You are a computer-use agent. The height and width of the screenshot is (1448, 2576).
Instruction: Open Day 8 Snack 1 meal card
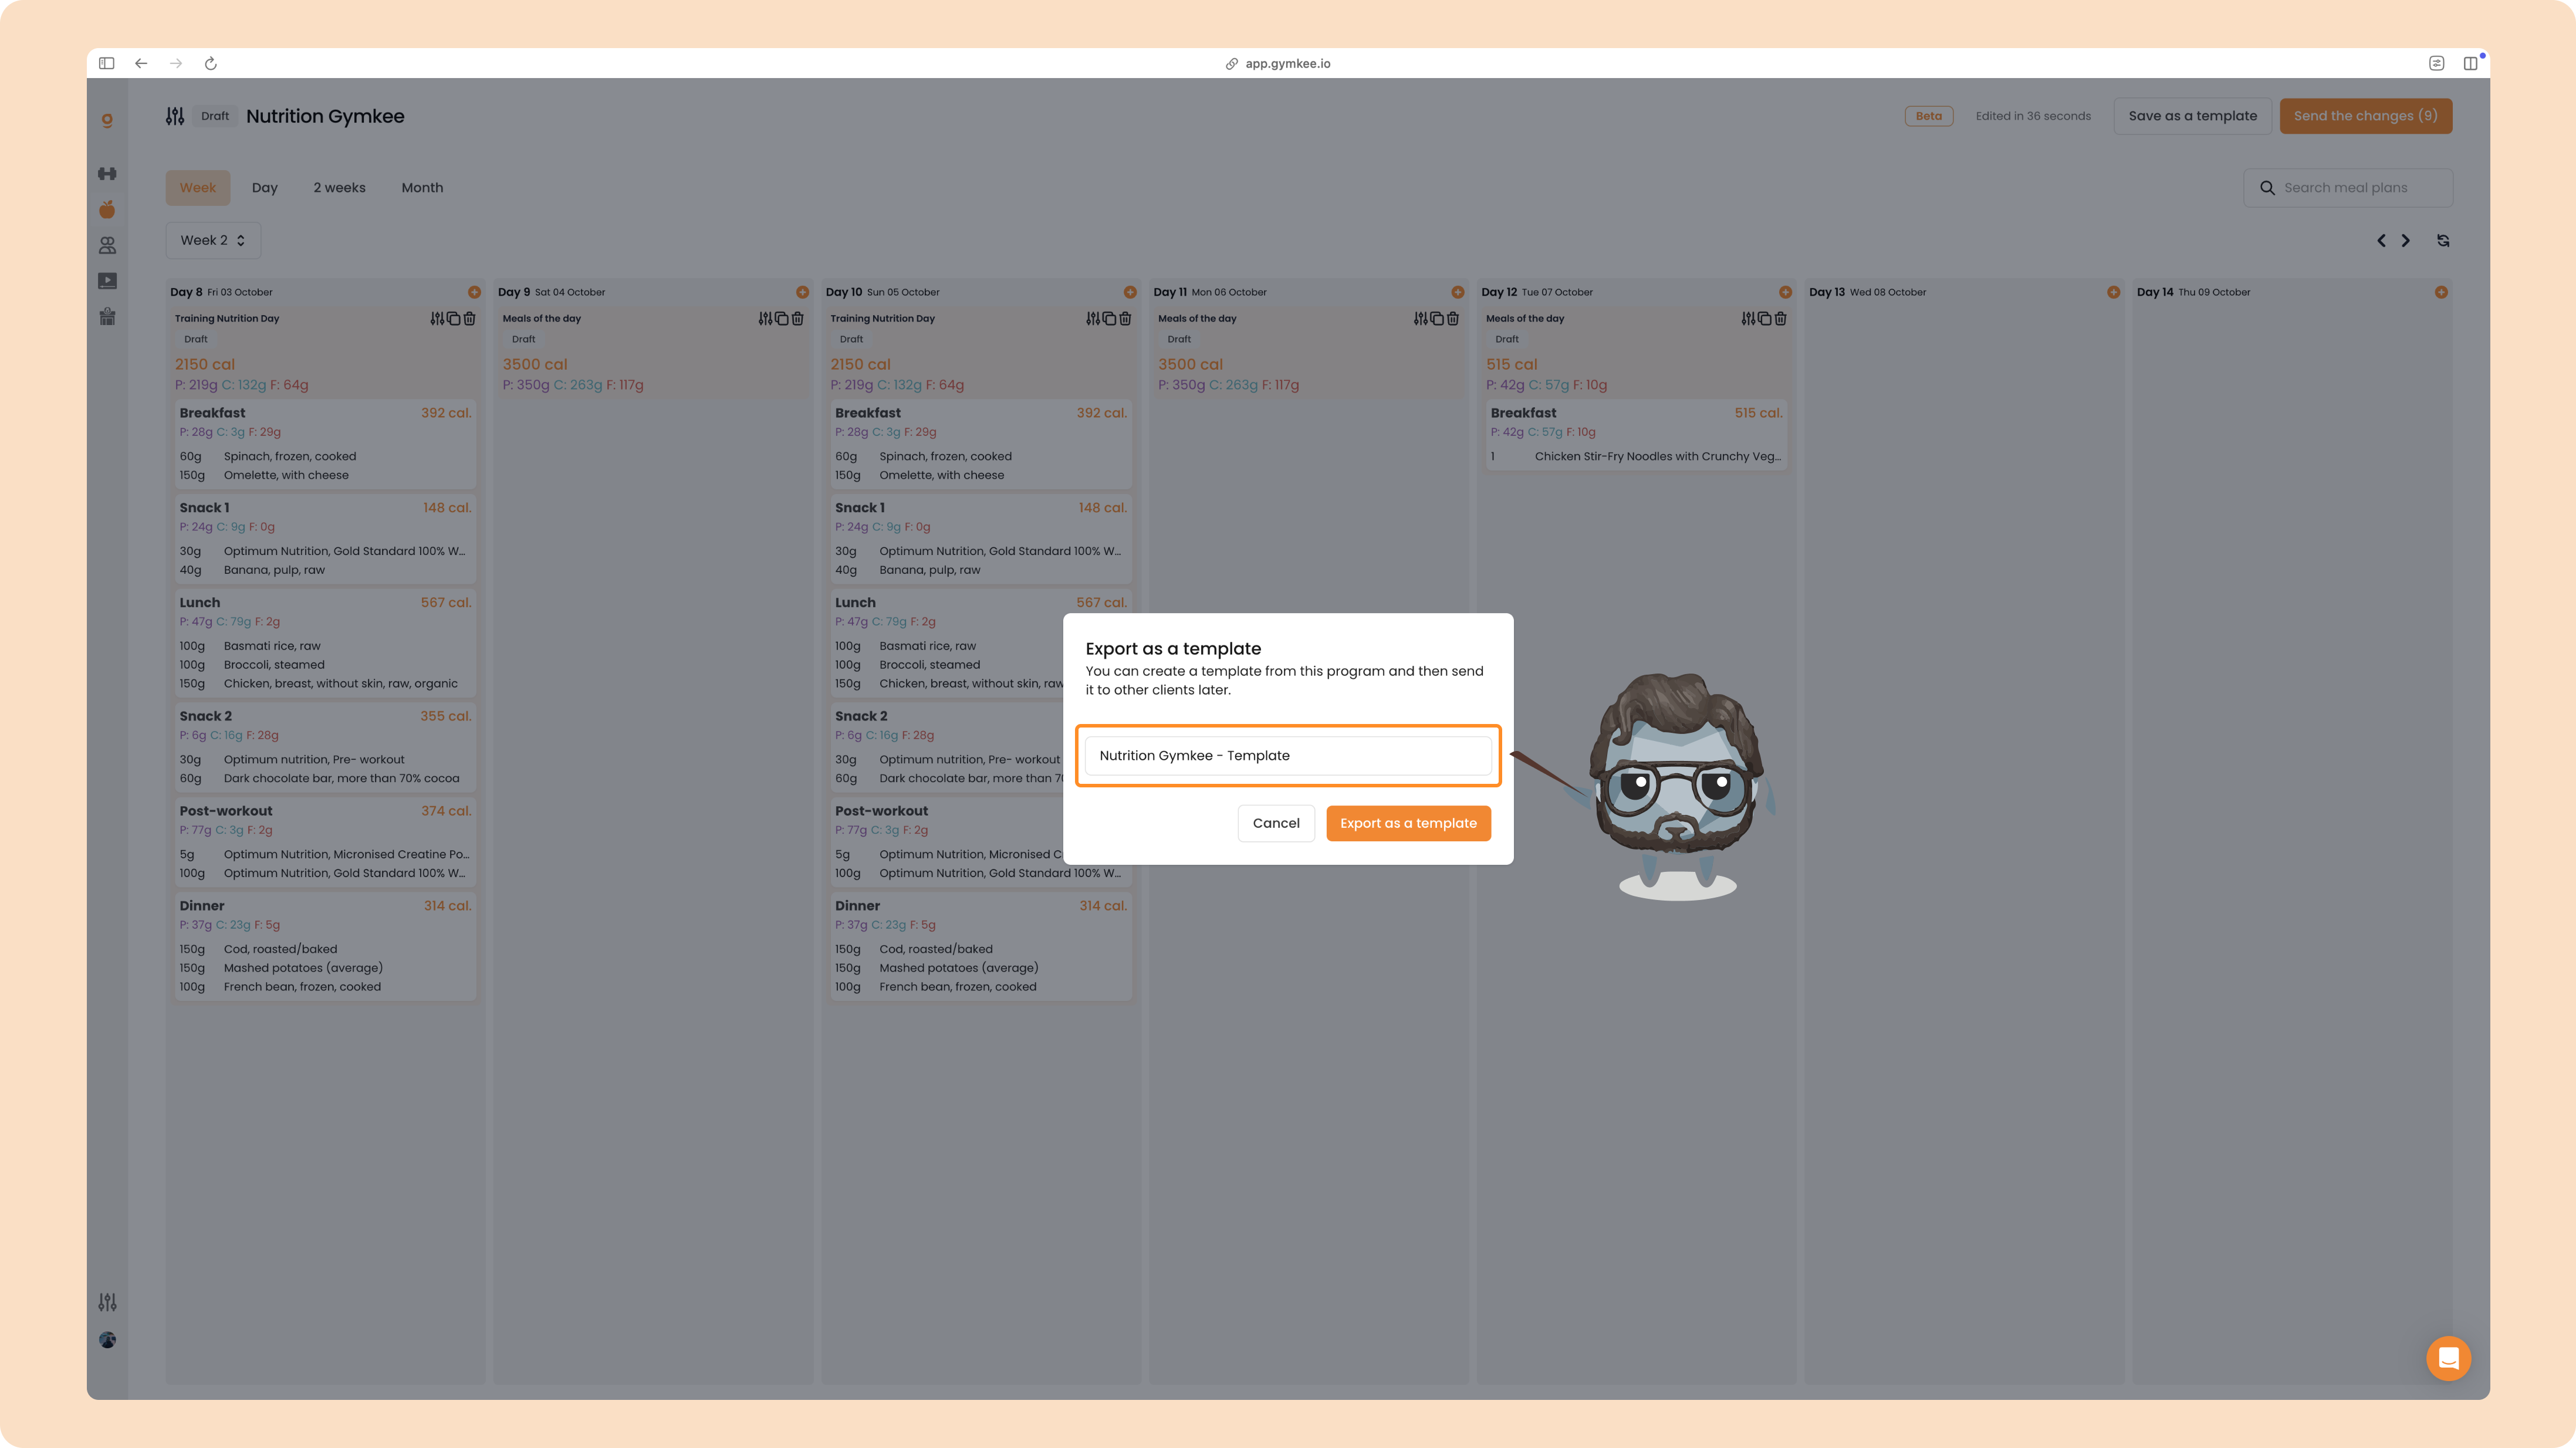[x=325, y=538]
